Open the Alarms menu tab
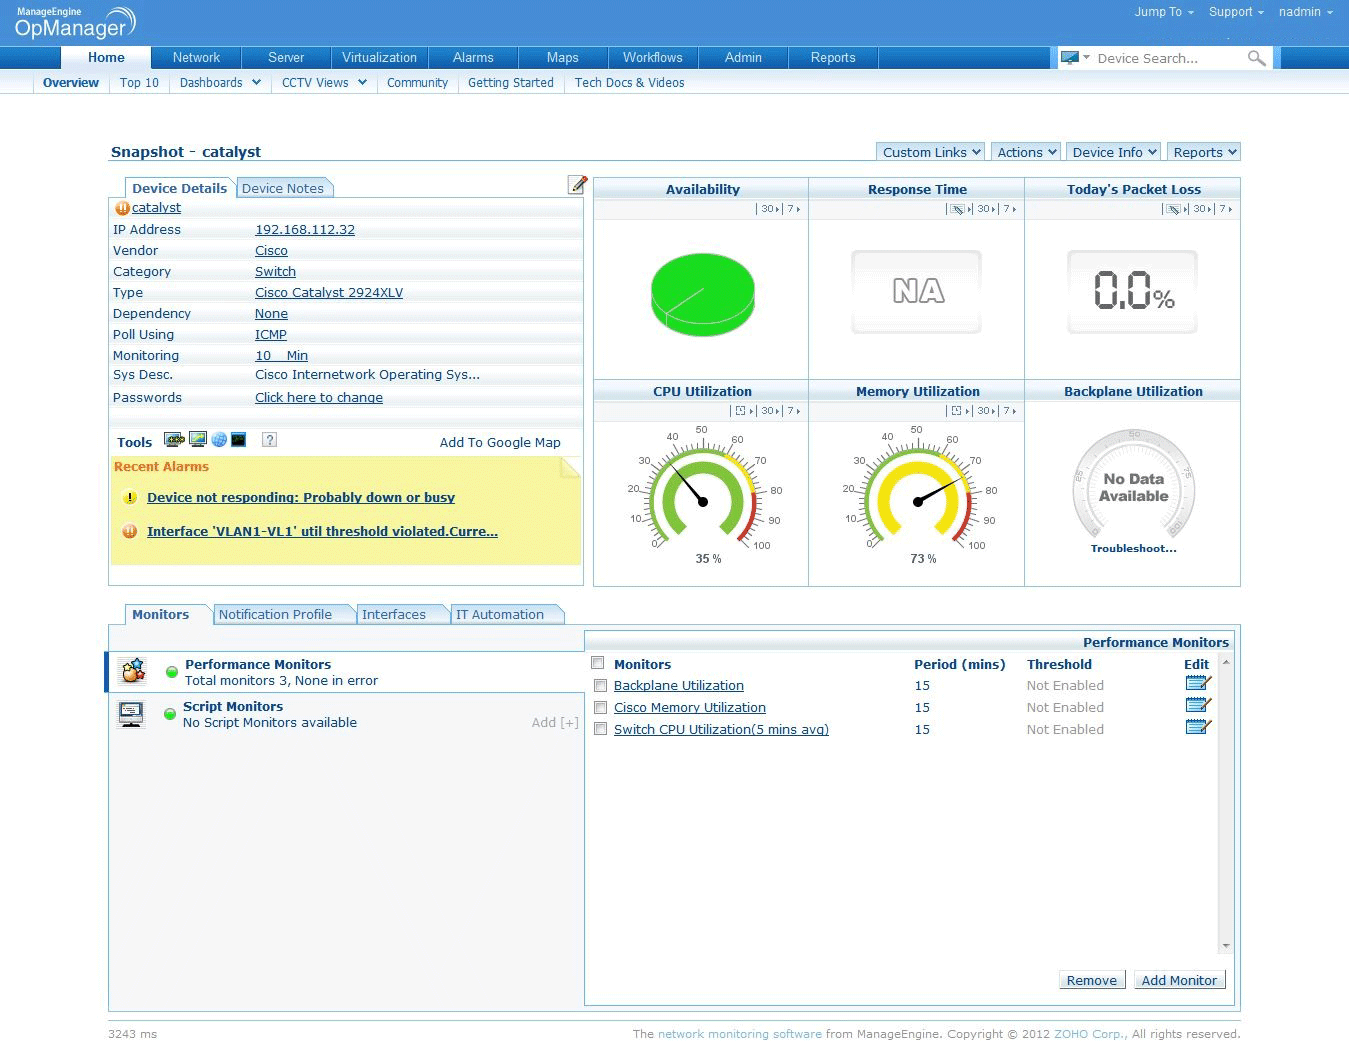The image size is (1349, 1041). click(473, 58)
